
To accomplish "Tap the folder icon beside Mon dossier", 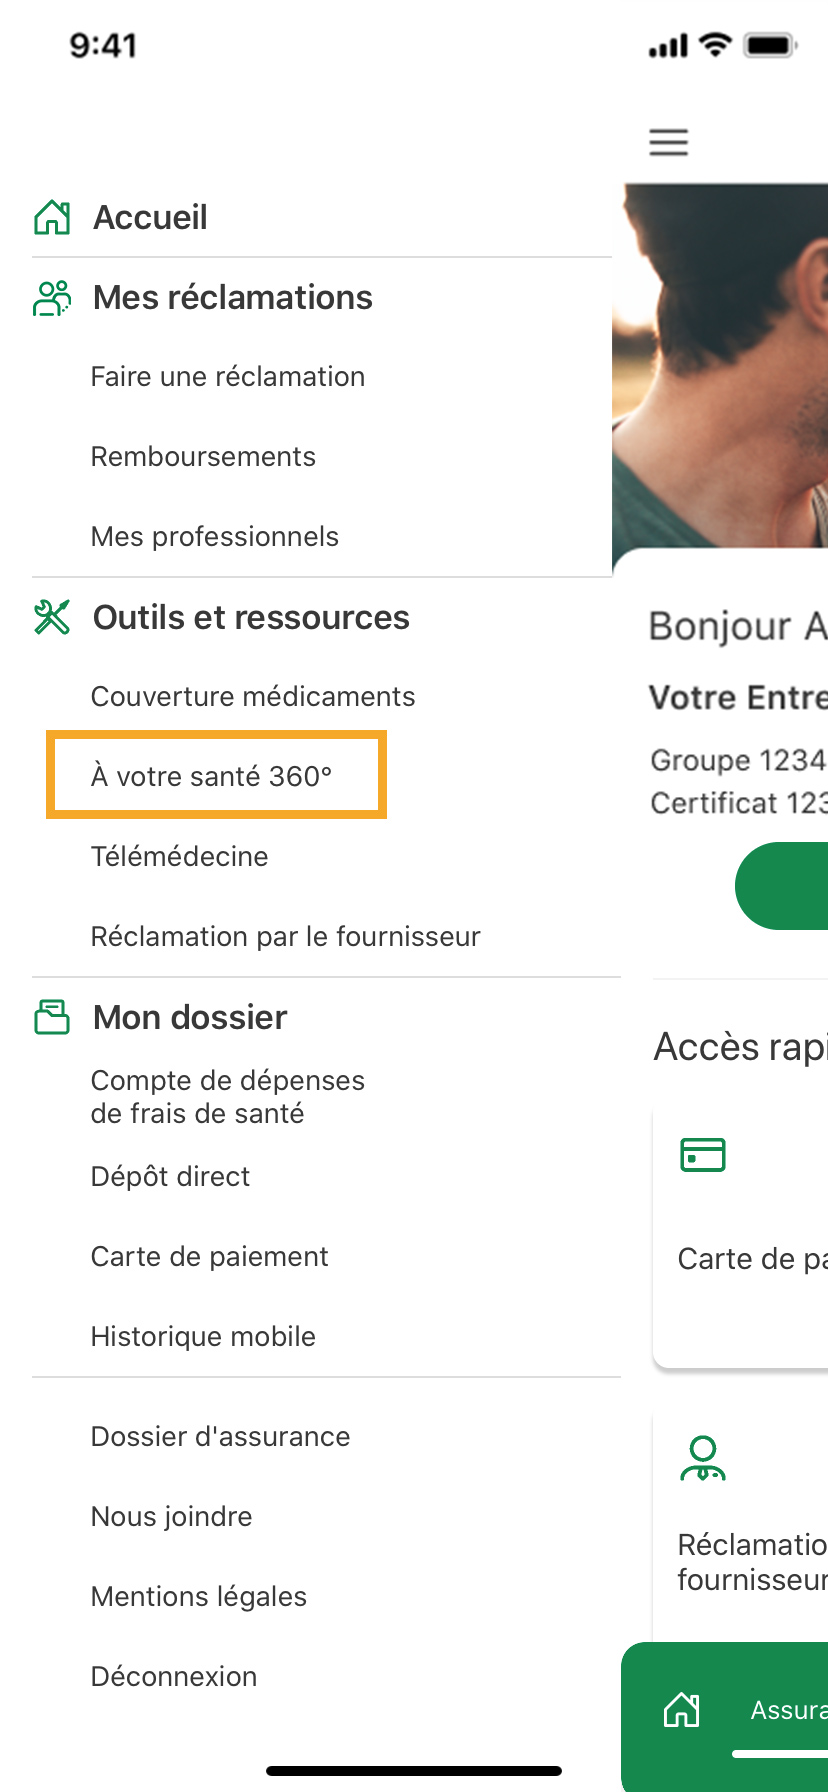I will tap(52, 1017).
